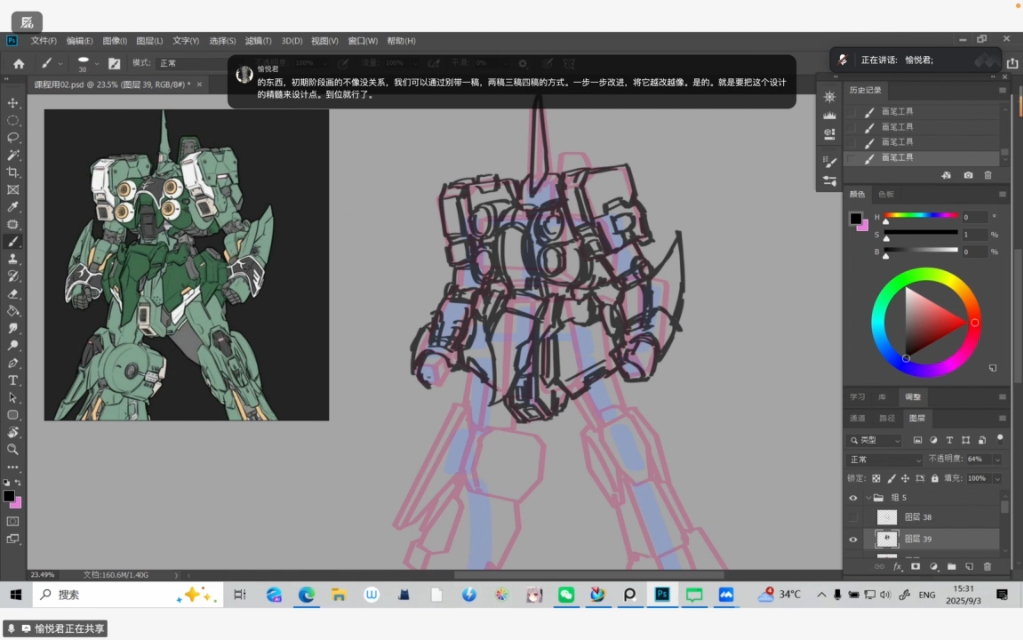Click the Home icon in options bar
The width and height of the screenshot is (1023, 640).
[x=19, y=63]
